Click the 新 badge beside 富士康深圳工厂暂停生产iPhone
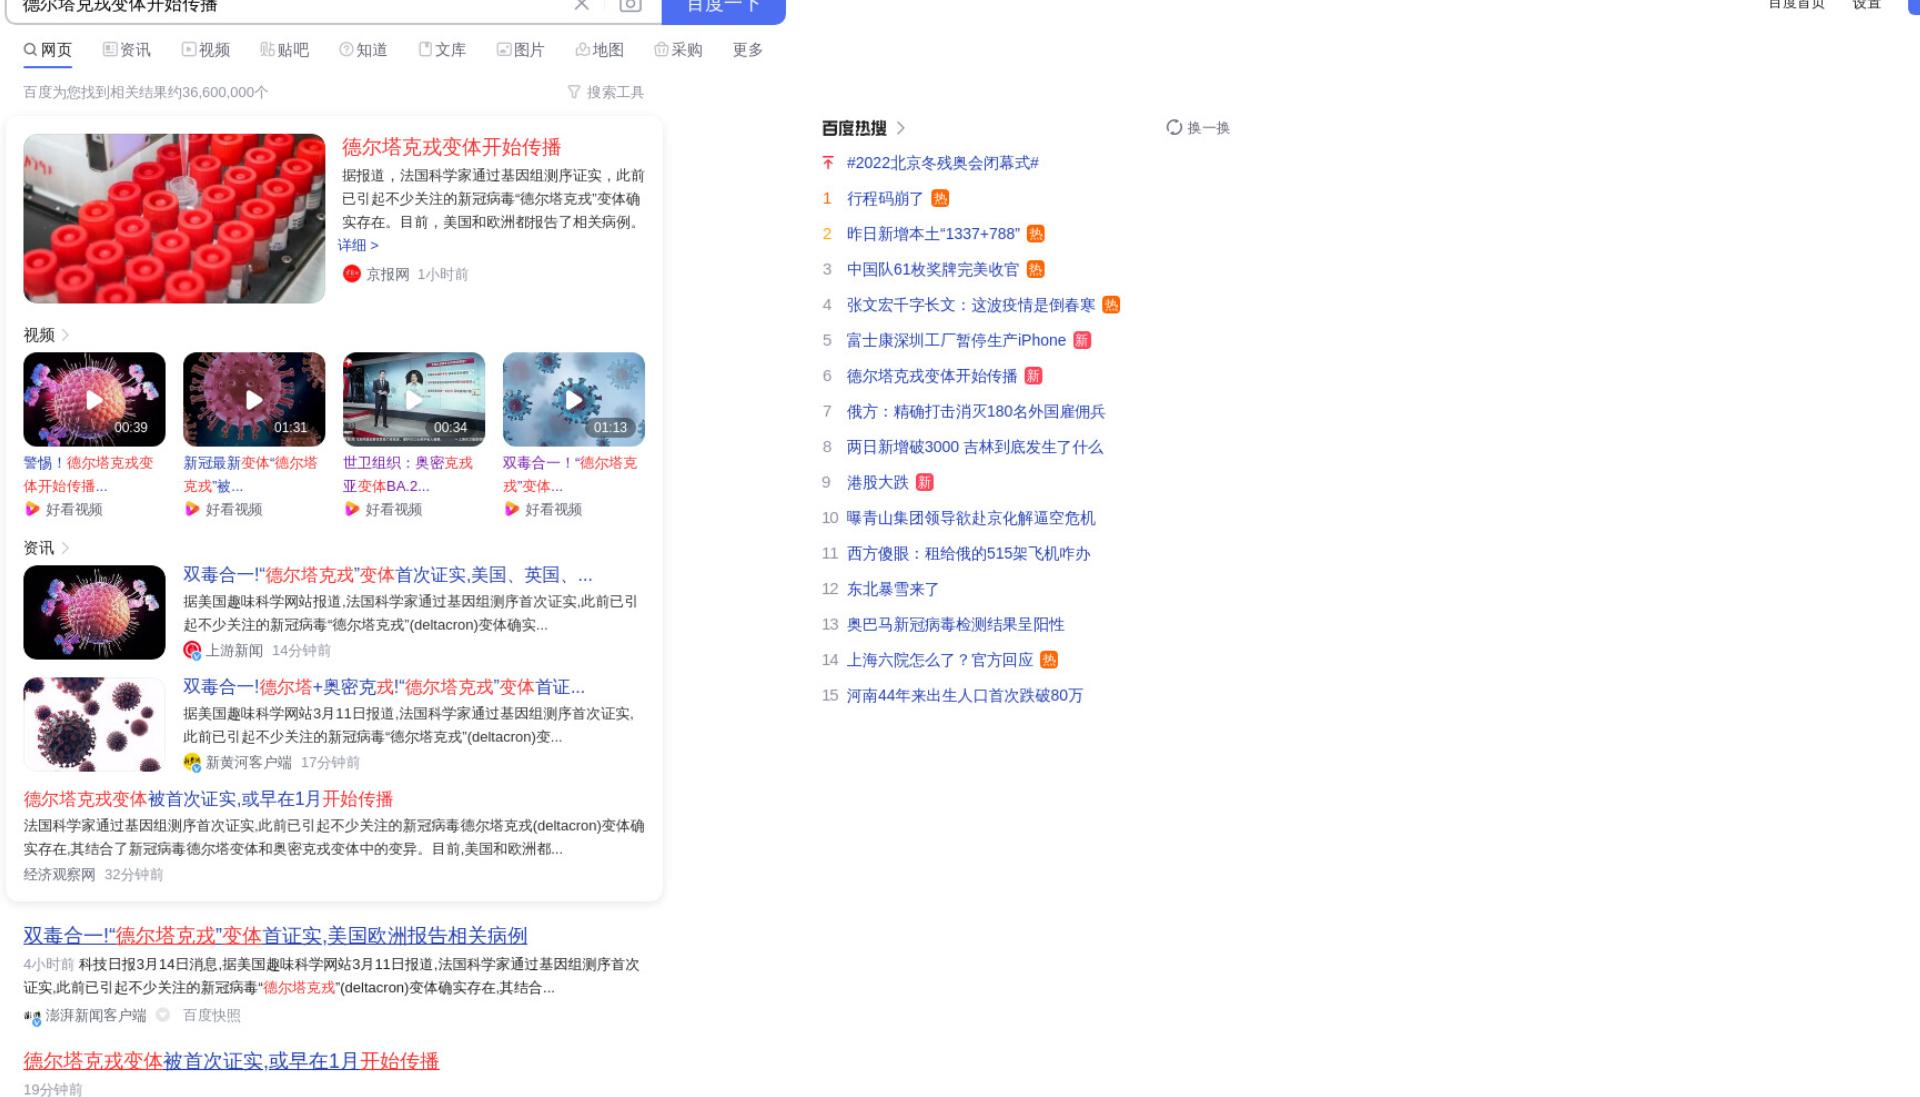Screen dimensions: 1920x1097 [1082, 340]
